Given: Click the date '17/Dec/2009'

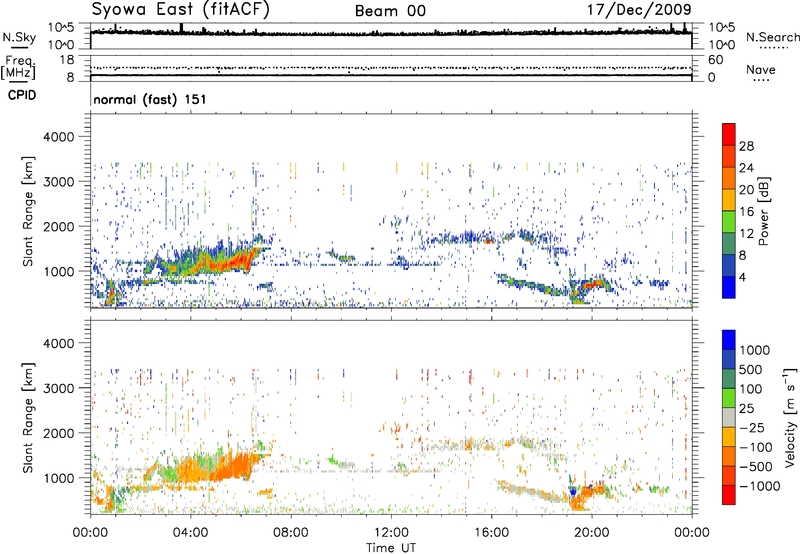Looking at the screenshot, I should [x=639, y=9].
